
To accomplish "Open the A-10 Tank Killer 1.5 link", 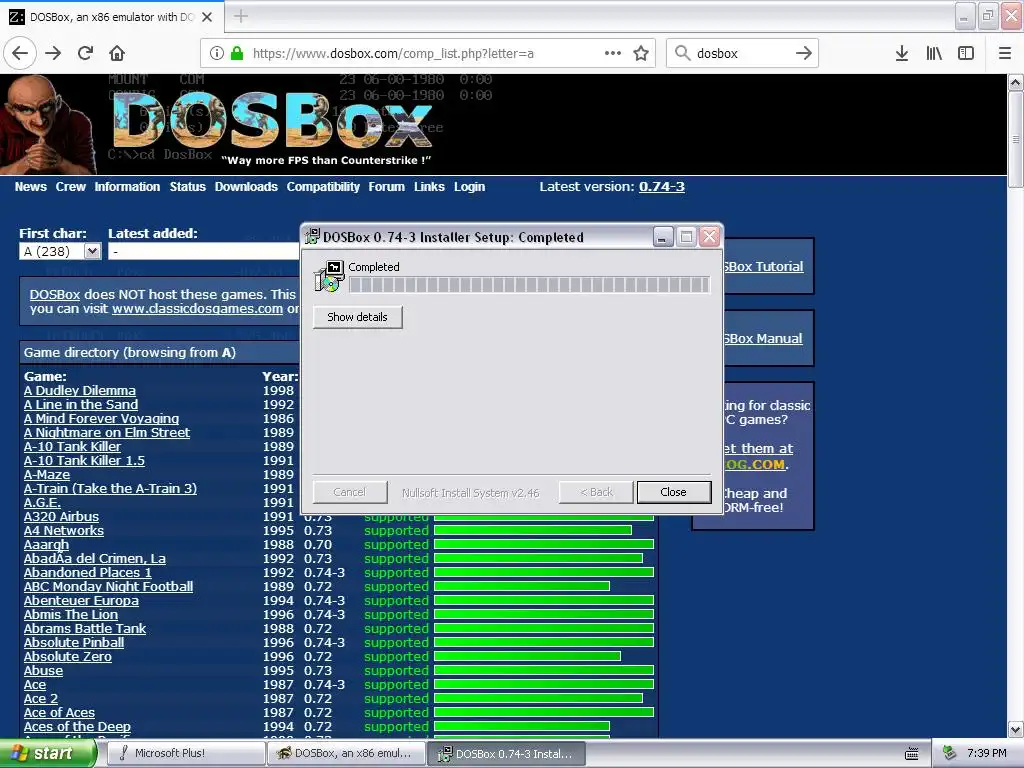I will pyautogui.click(x=84, y=460).
